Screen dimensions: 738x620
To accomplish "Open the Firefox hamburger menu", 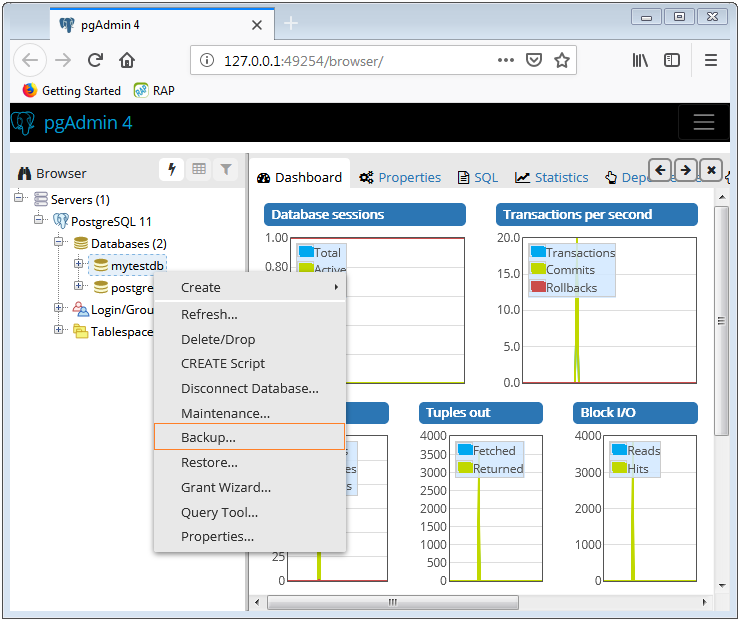I will 711,60.
